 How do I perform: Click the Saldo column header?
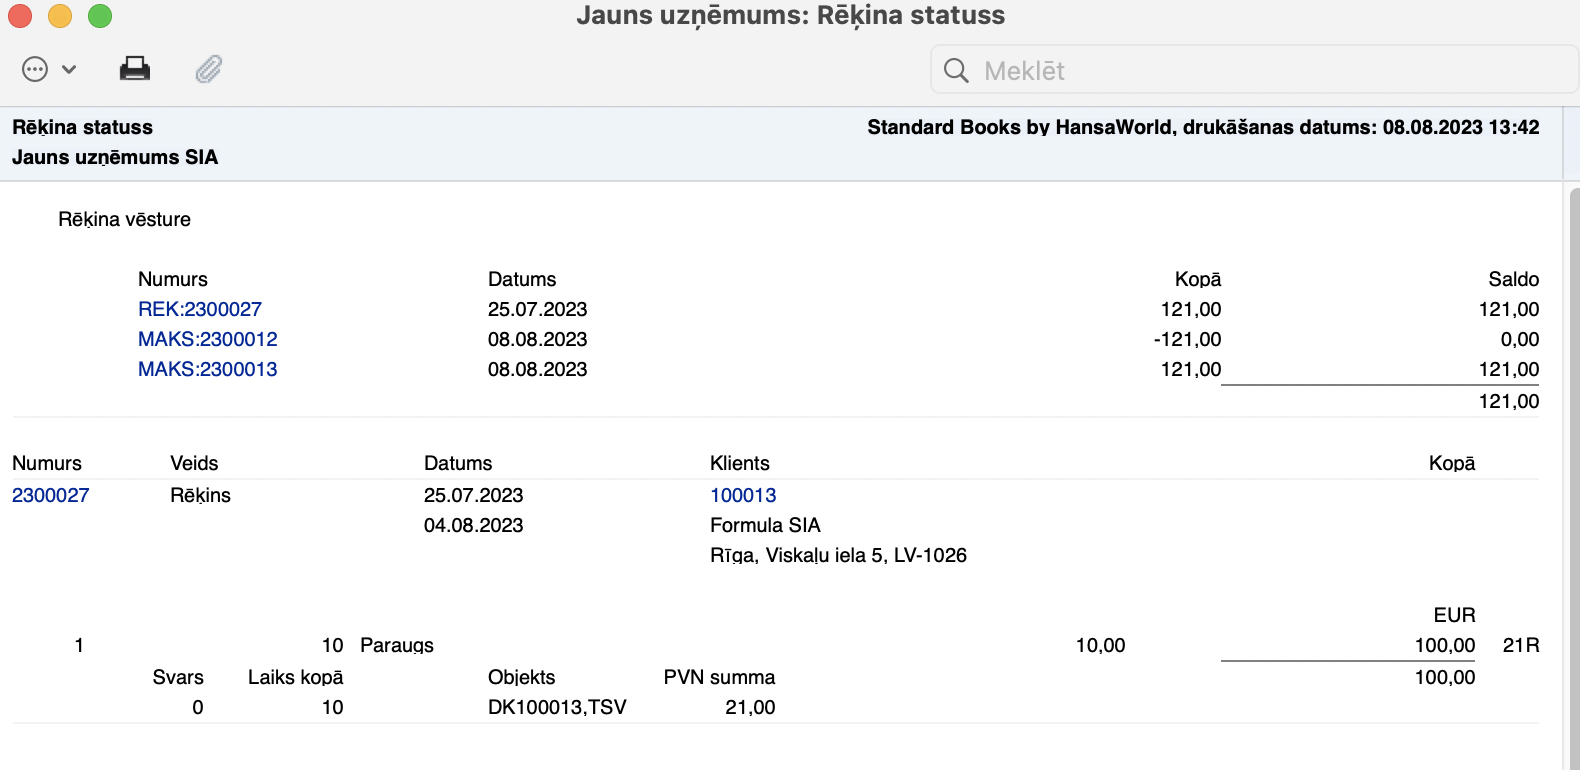coord(1513,279)
